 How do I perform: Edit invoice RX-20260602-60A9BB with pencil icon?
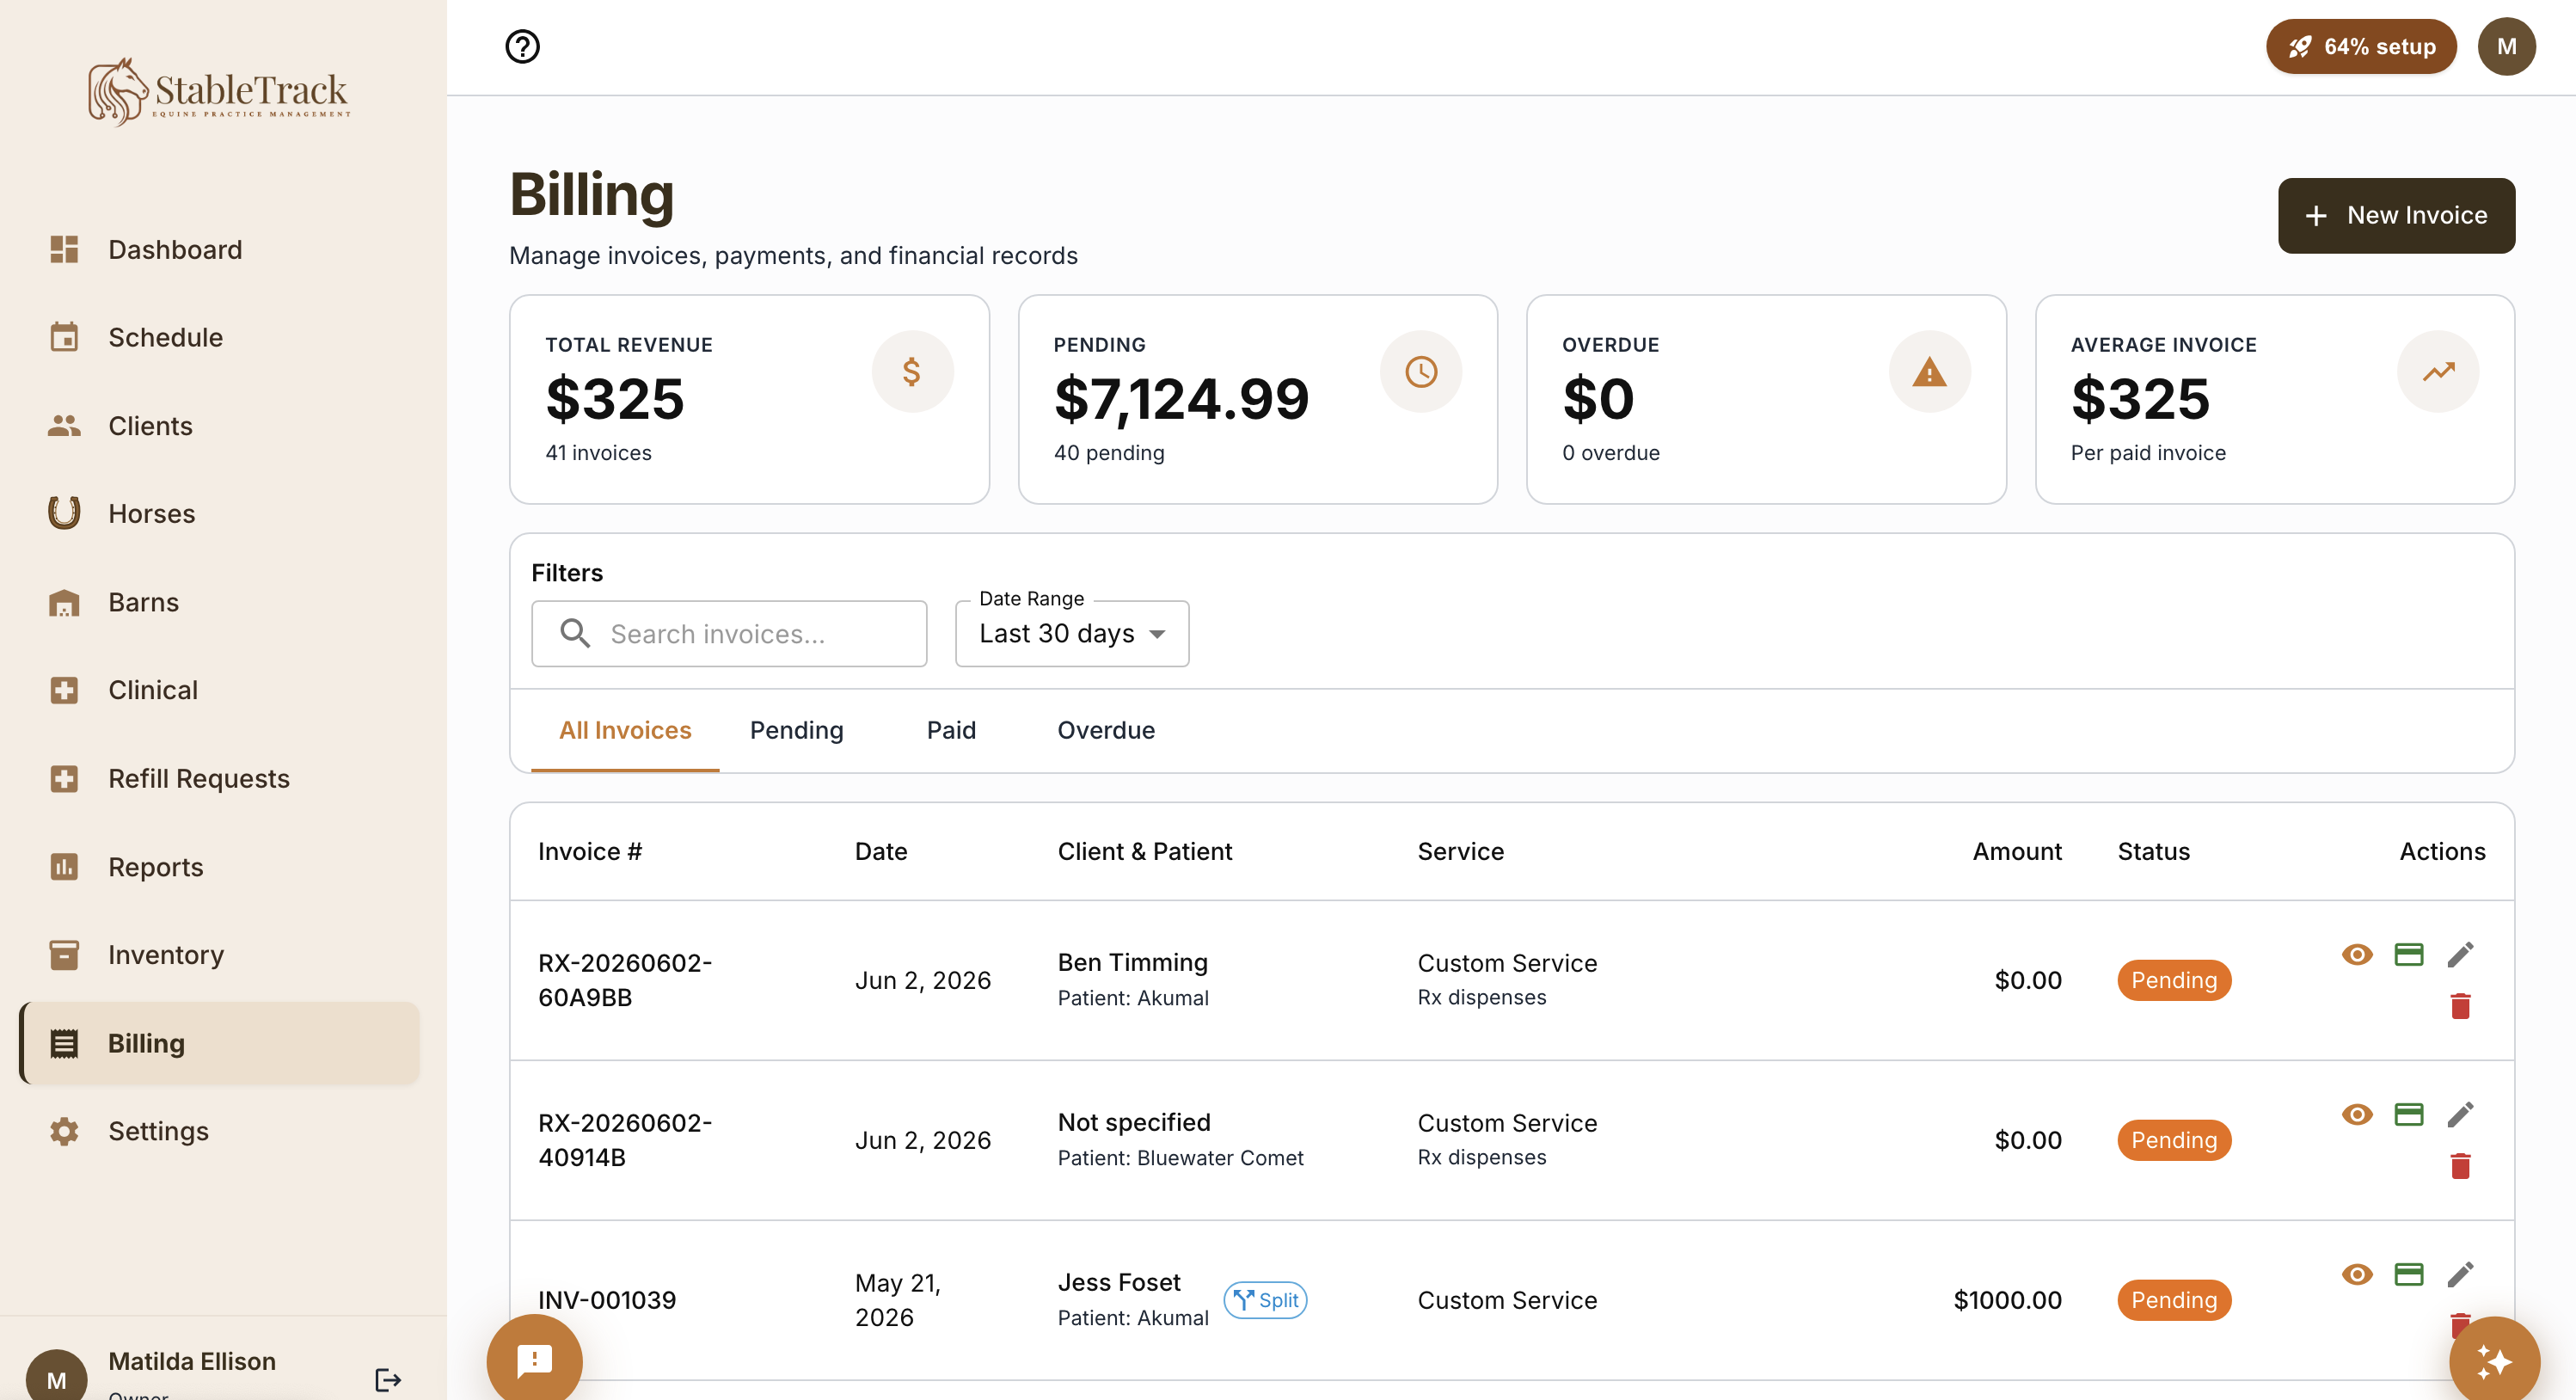point(2460,954)
